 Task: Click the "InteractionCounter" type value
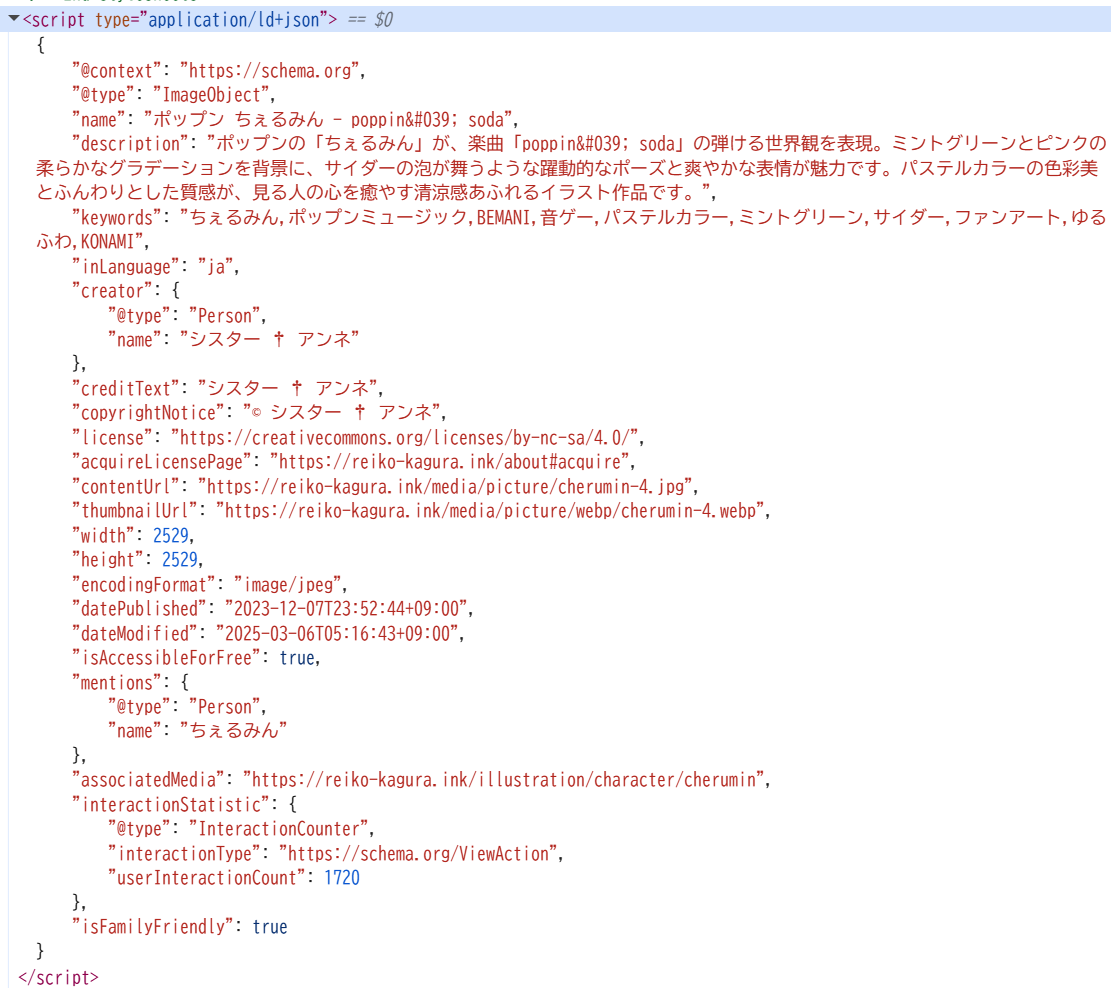(279, 829)
